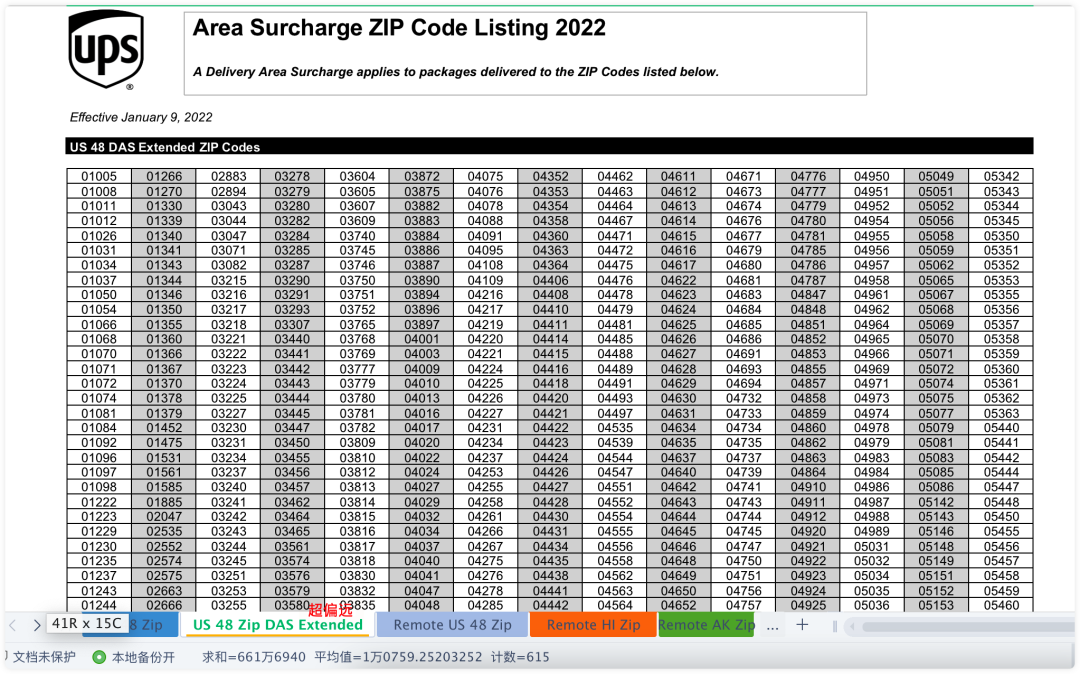The height and width of the screenshot is (674, 1080).
Task: Add a new sheet with plus icon
Action: coord(802,625)
